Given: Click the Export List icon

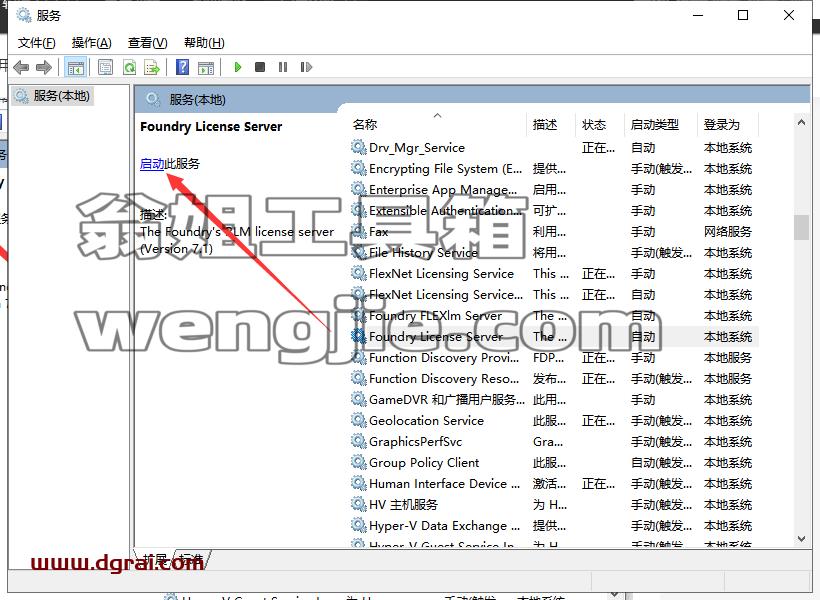Looking at the screenshot, I should point(152,67).
